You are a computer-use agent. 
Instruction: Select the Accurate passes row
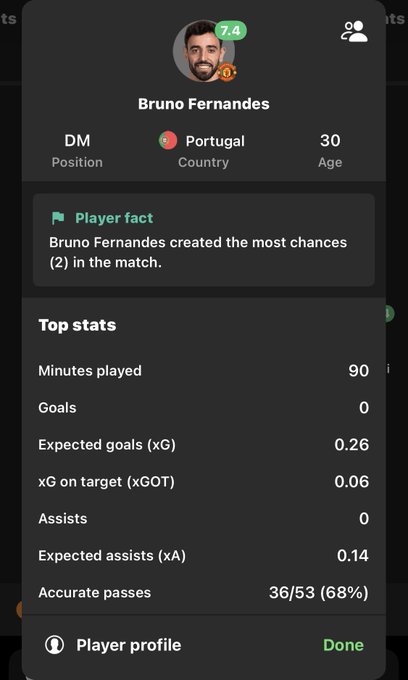click(204, 593)
